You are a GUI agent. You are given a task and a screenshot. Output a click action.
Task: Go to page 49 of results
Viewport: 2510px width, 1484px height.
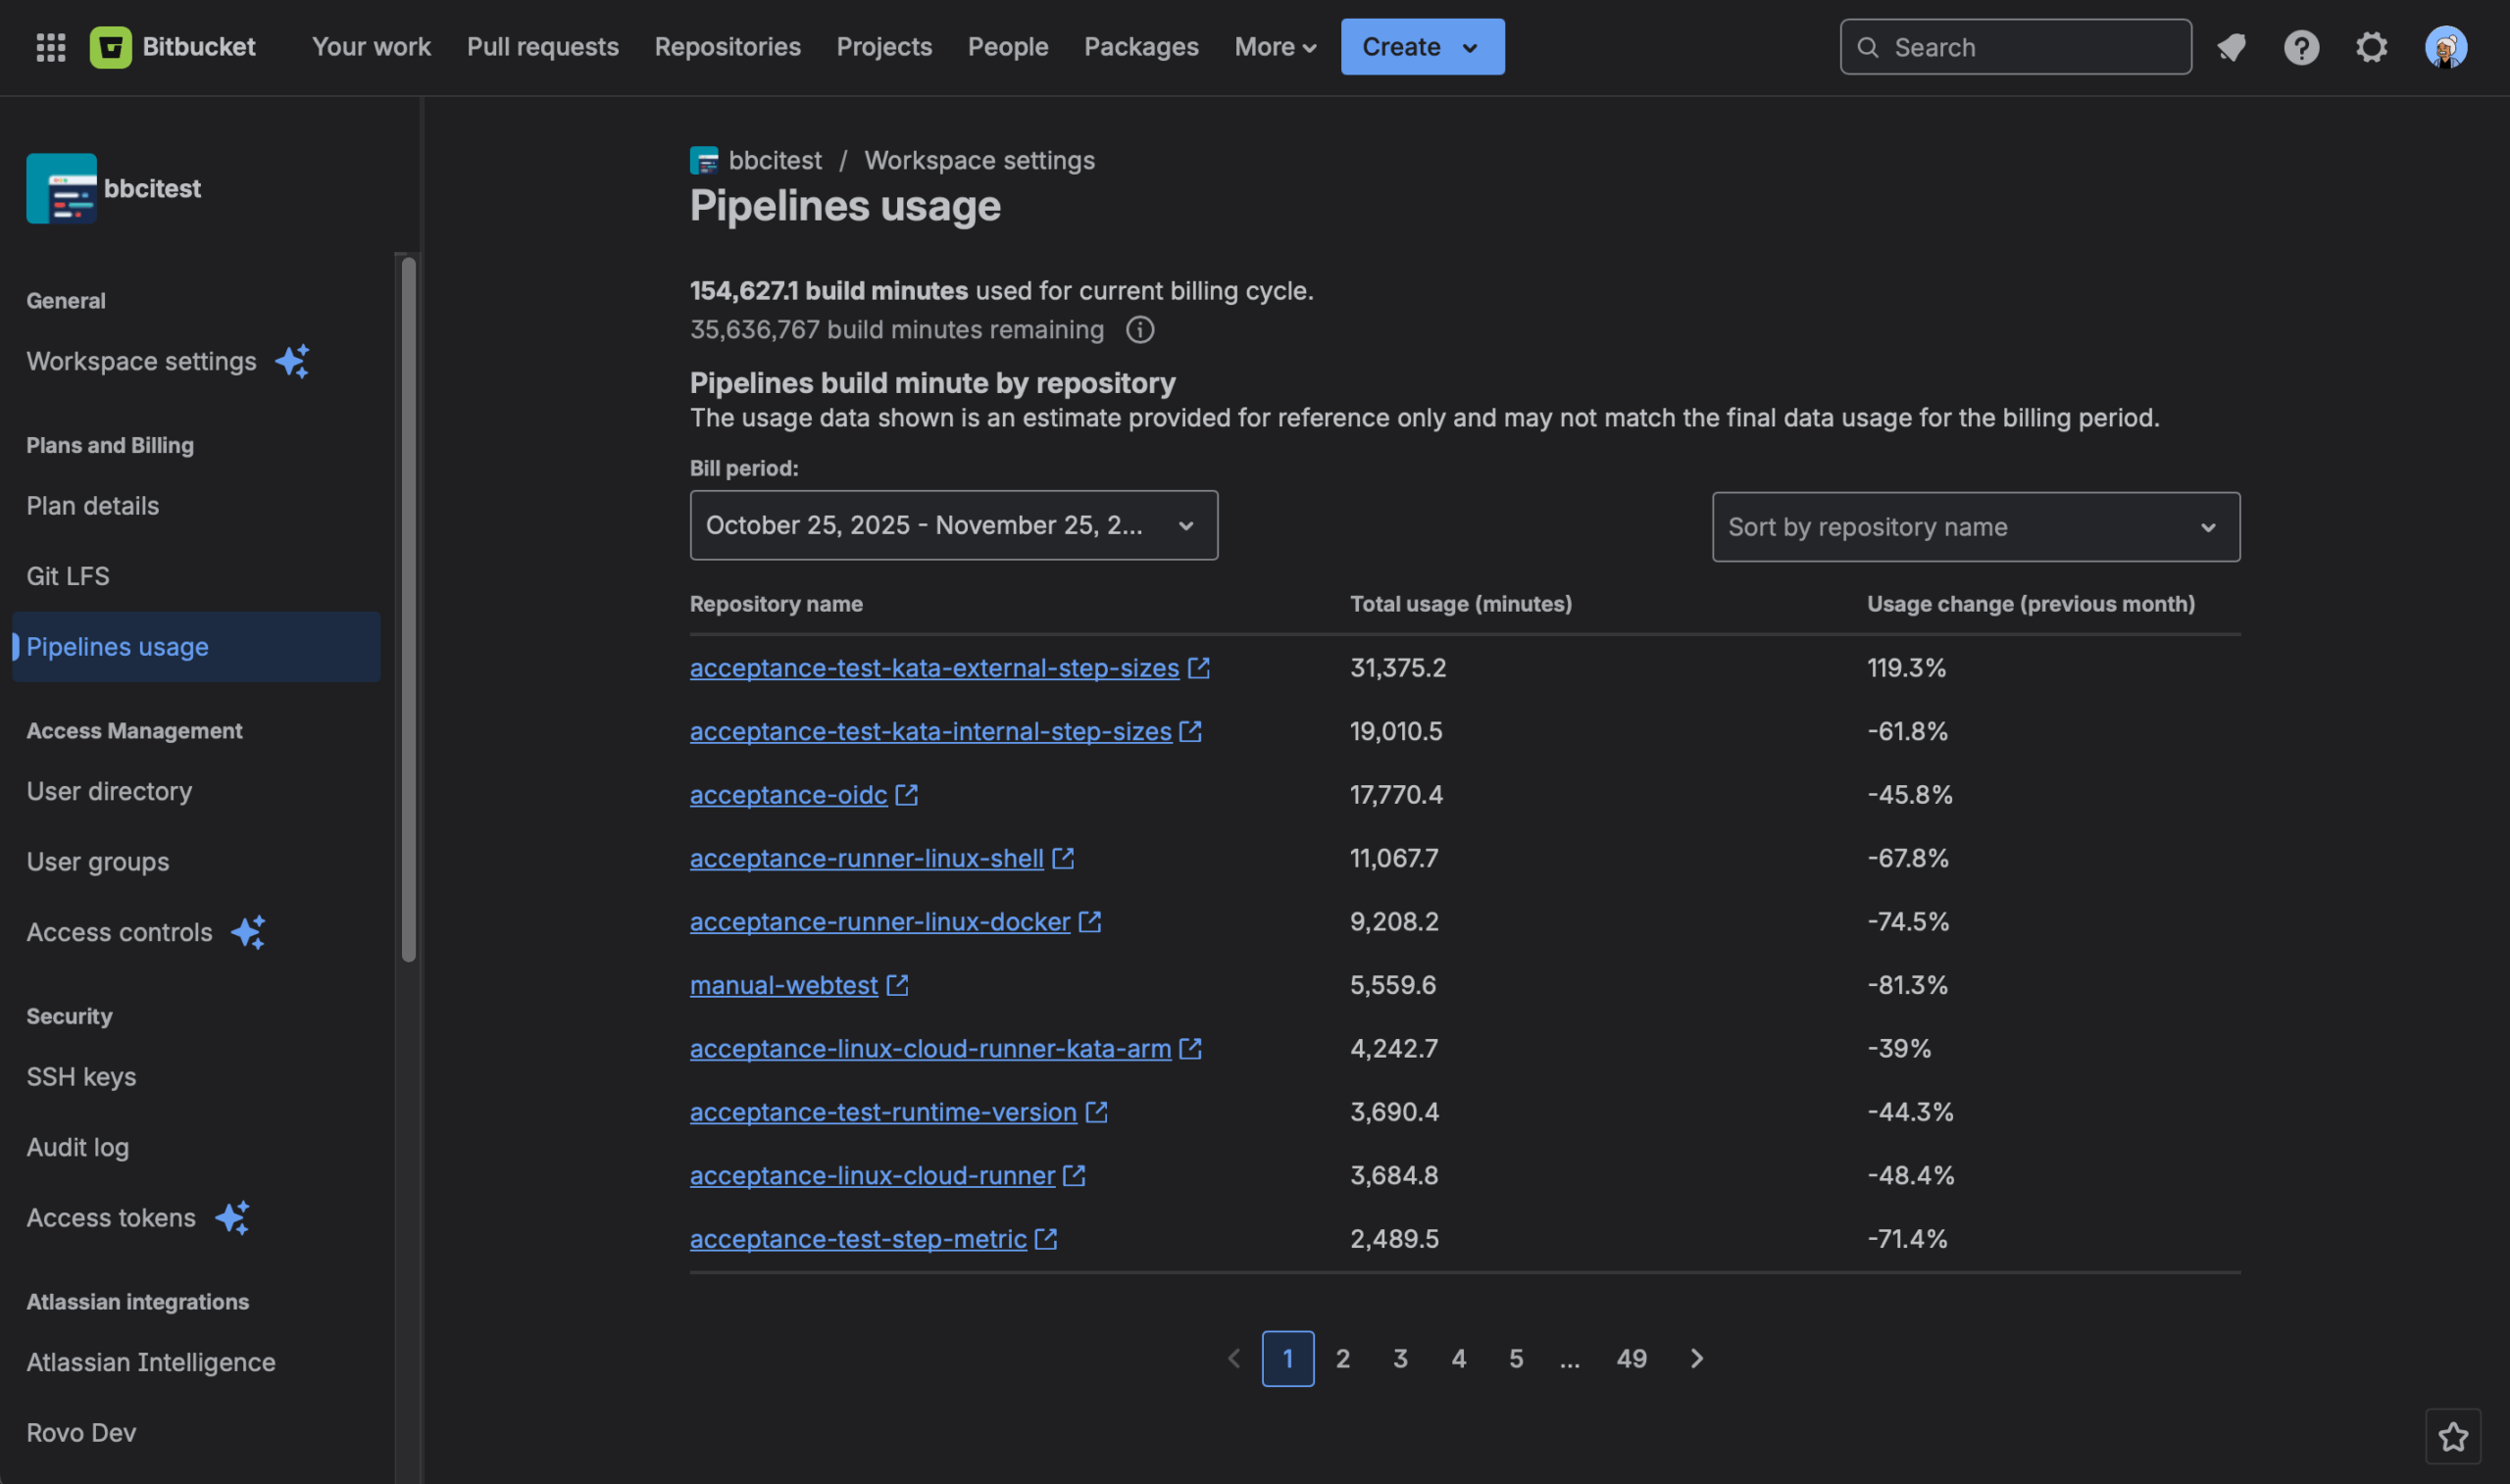(1631, 1358)
